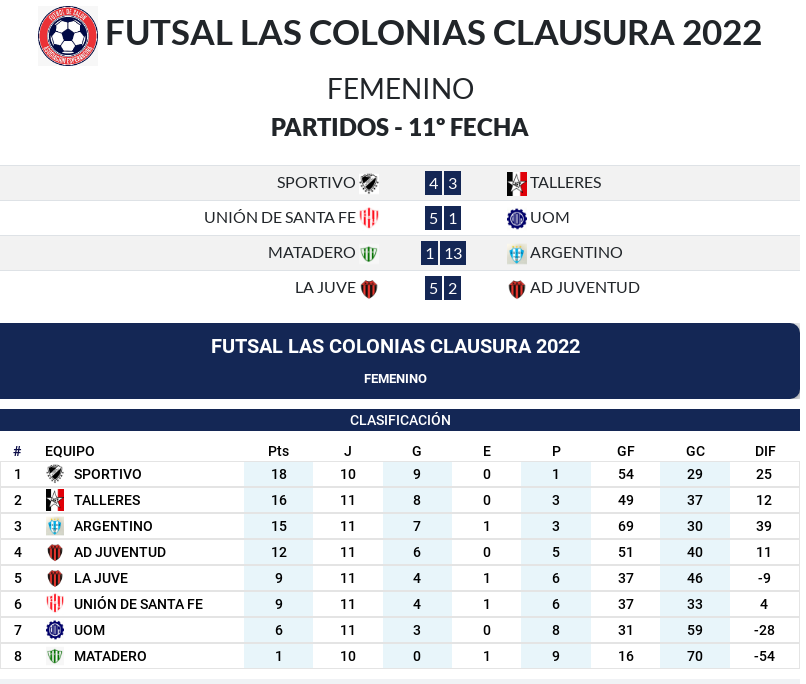Click Argentino crest in standings table
806x684 pixels.
[x=55, y=526]
